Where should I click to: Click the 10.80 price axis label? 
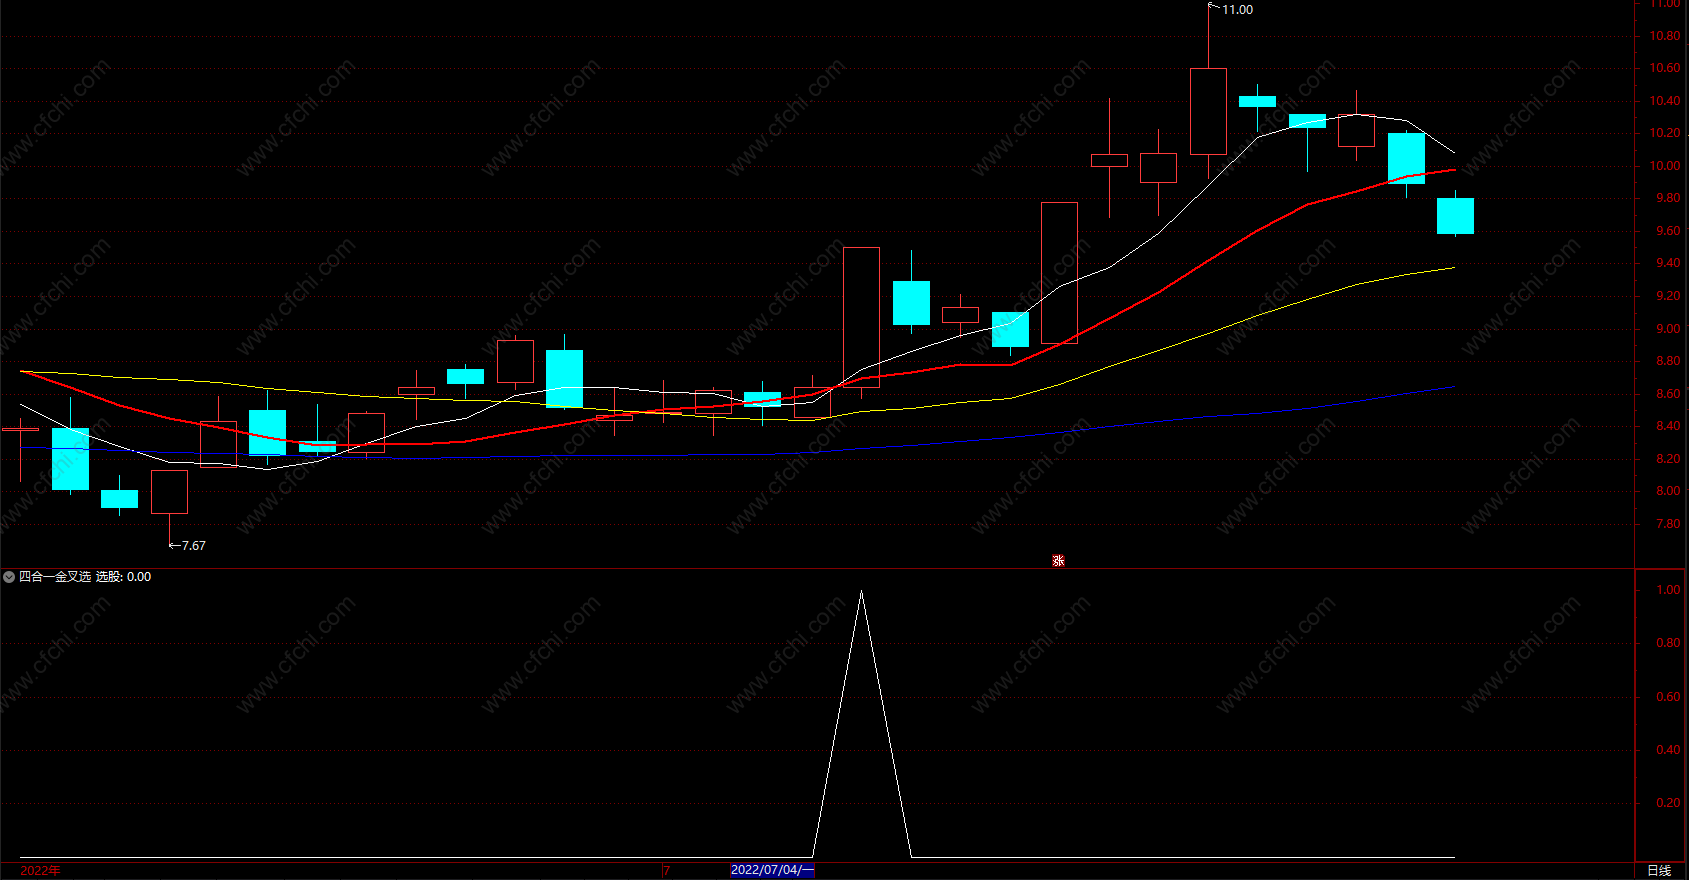[x=1665, y=36]
